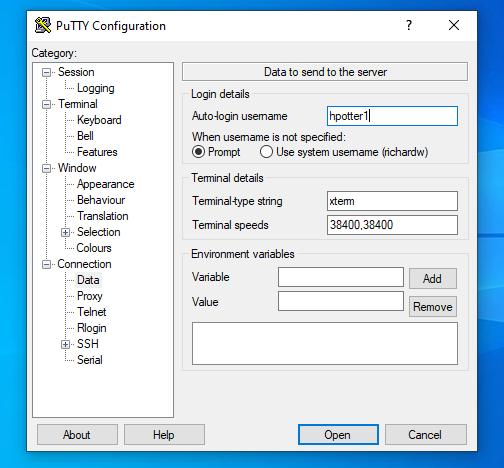This screenshot has height=468, width=504.
Task: Collapse the Session tree node
Action: pyautogui.click(x=46, y=72)
